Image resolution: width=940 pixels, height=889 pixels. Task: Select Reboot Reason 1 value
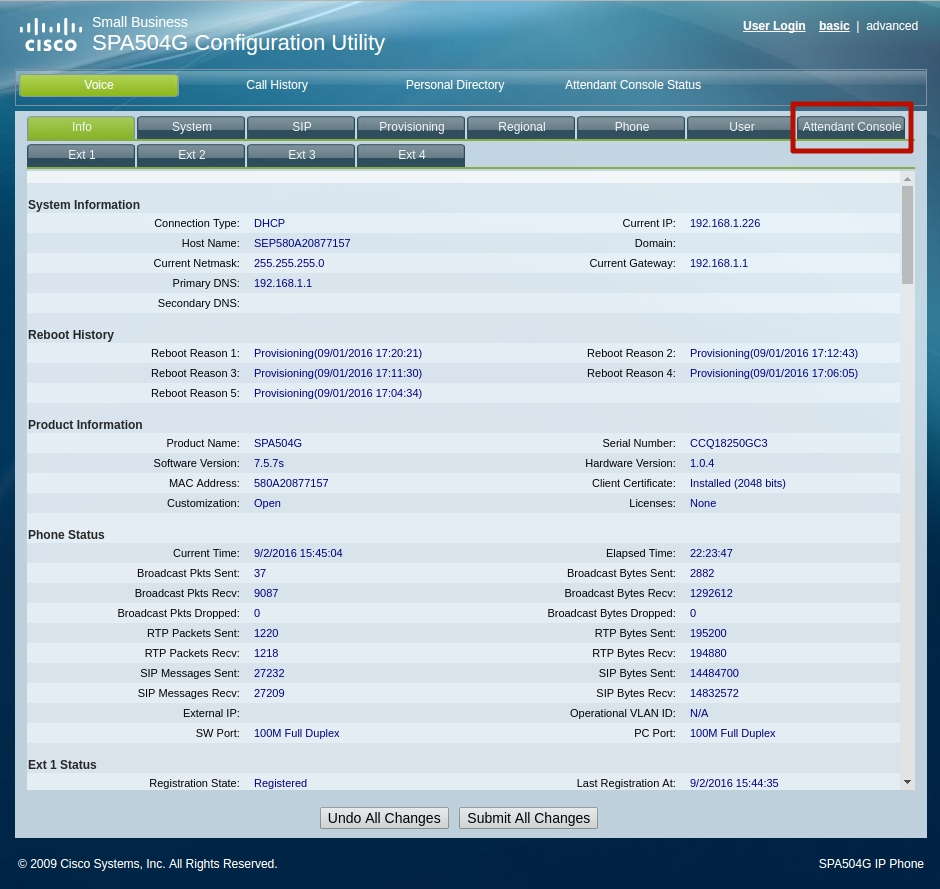point(338,354)
